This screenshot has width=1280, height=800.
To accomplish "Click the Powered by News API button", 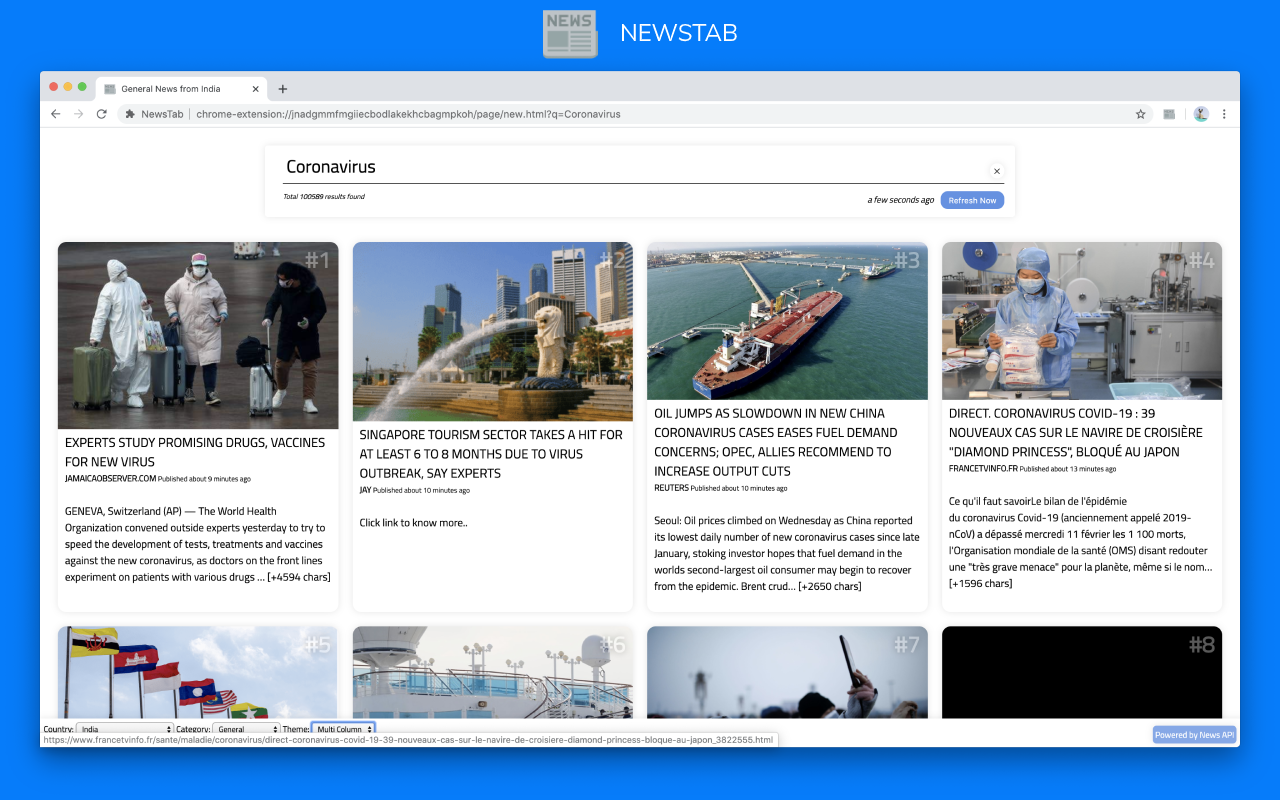I will tap(1194, 734).
